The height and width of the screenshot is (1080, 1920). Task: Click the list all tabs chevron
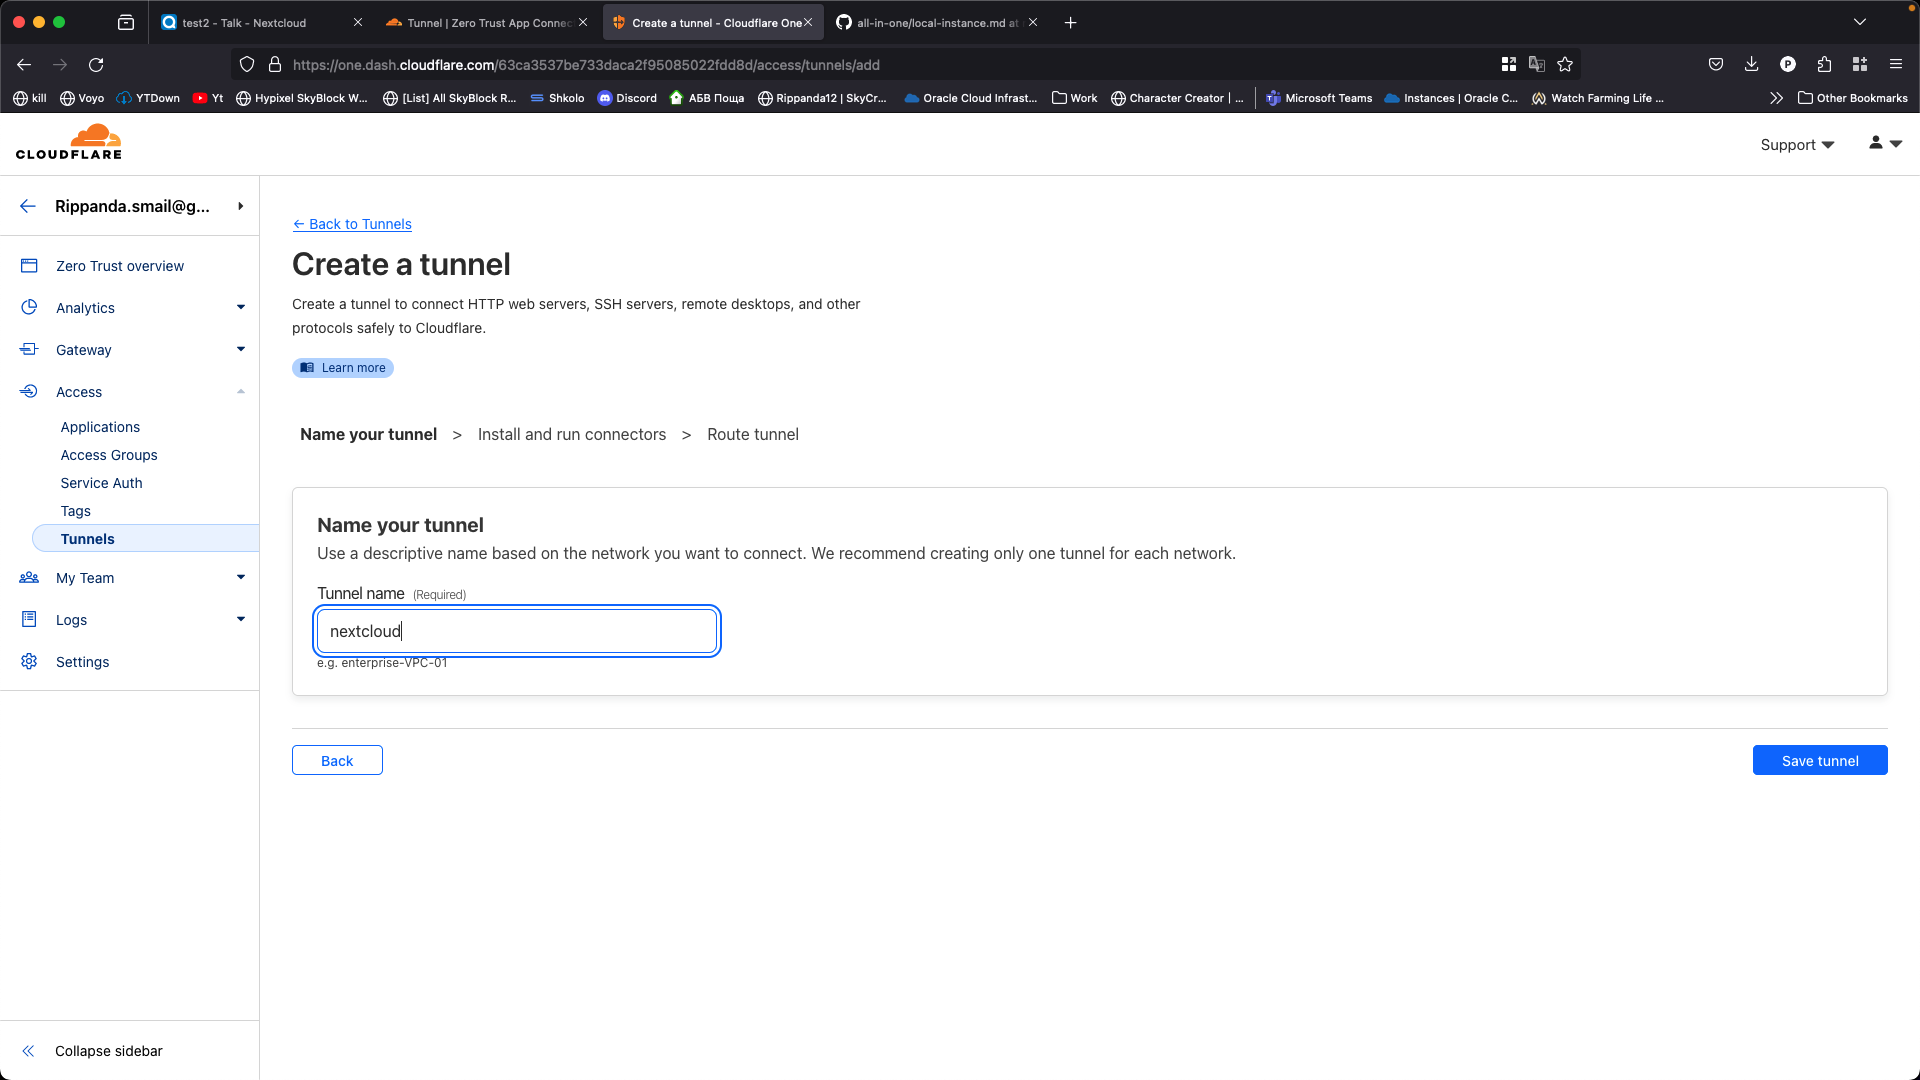point(1860,22)
